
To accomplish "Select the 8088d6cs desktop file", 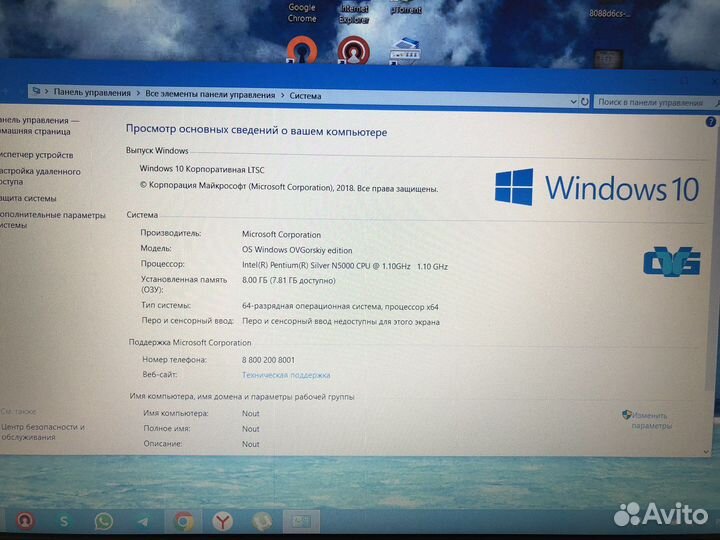I will (609, 13).
